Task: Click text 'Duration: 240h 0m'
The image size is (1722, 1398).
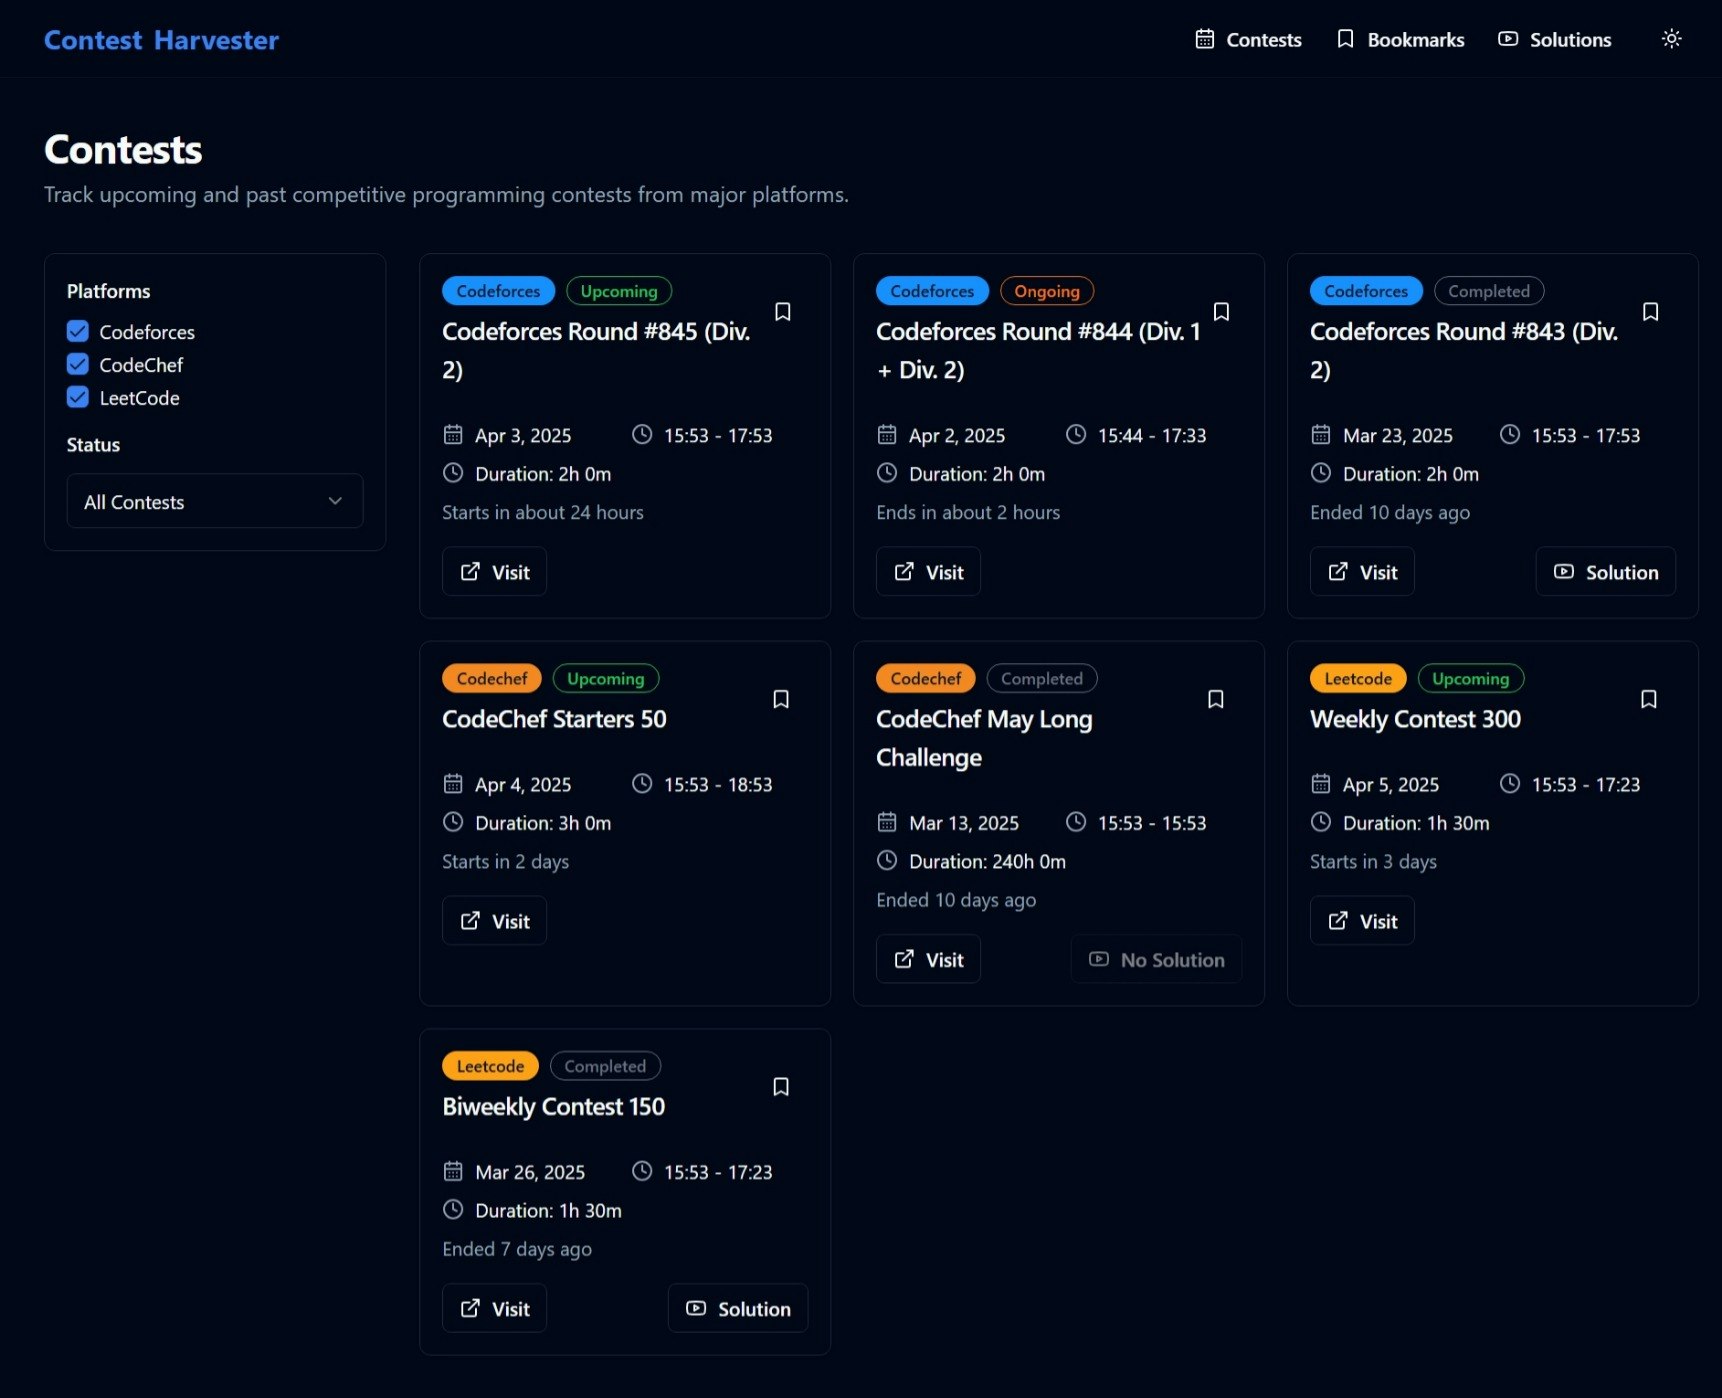Action: 987,861
